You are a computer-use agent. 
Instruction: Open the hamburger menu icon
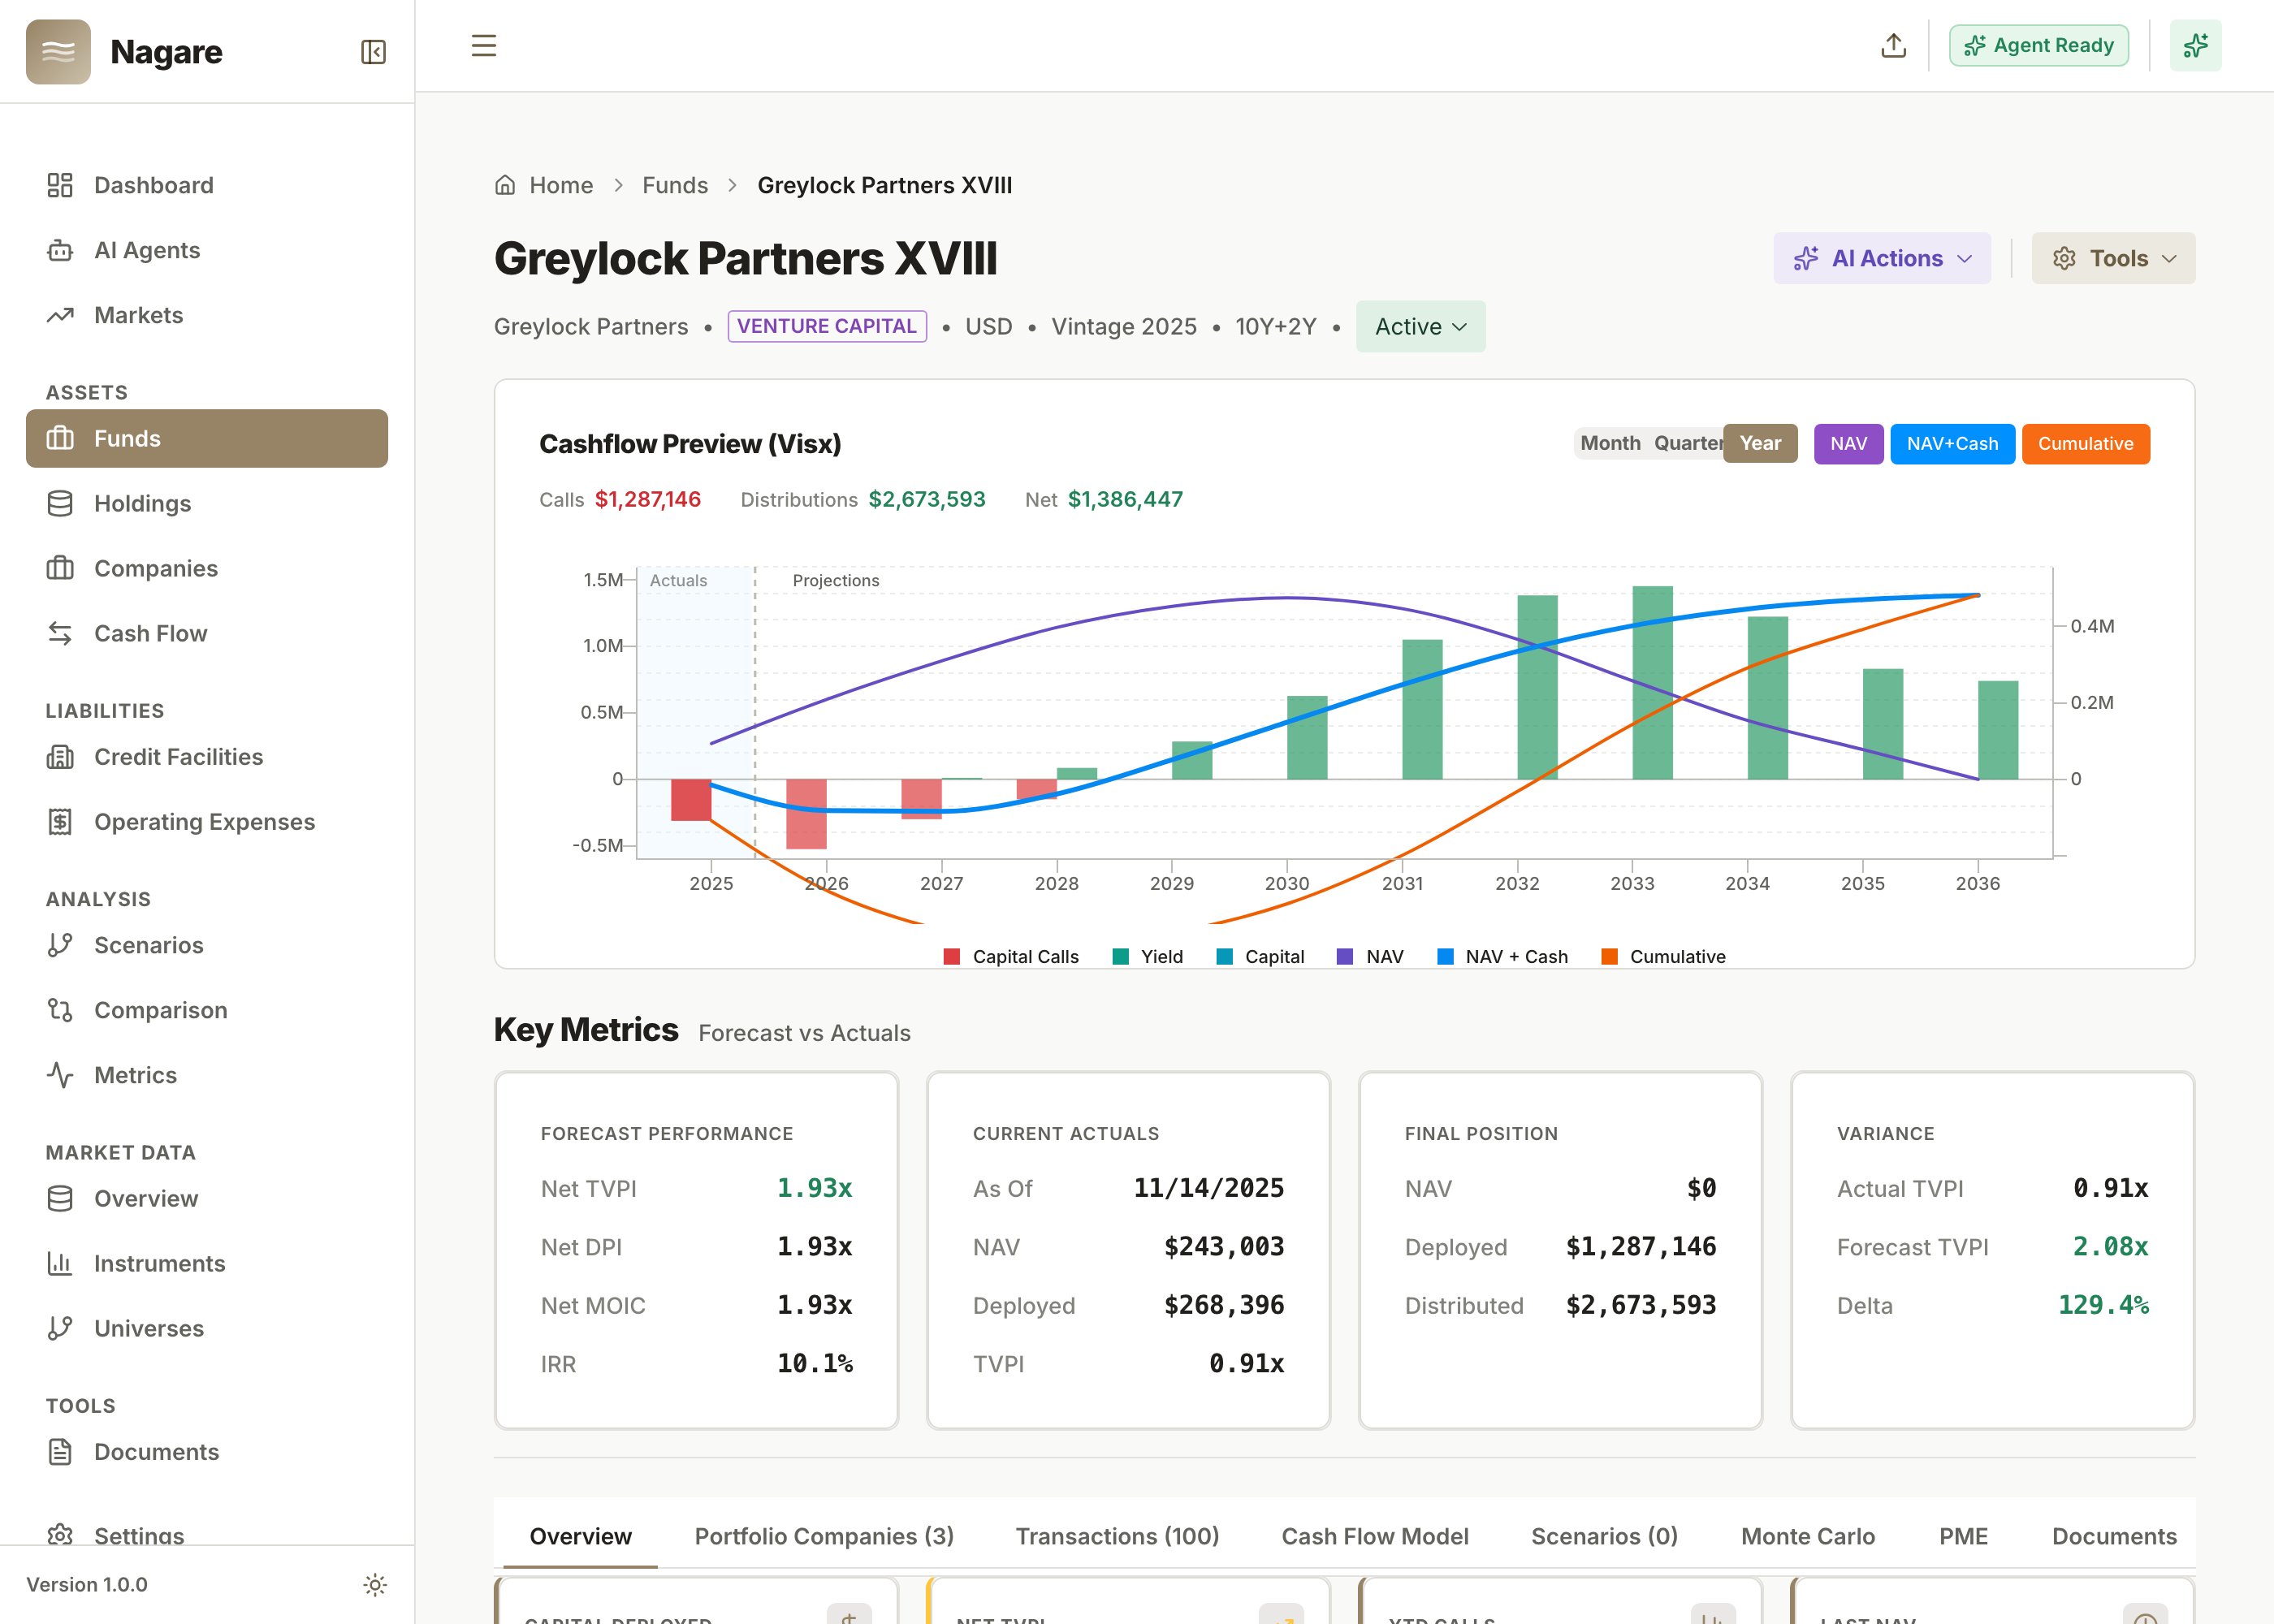coord(484,46)
